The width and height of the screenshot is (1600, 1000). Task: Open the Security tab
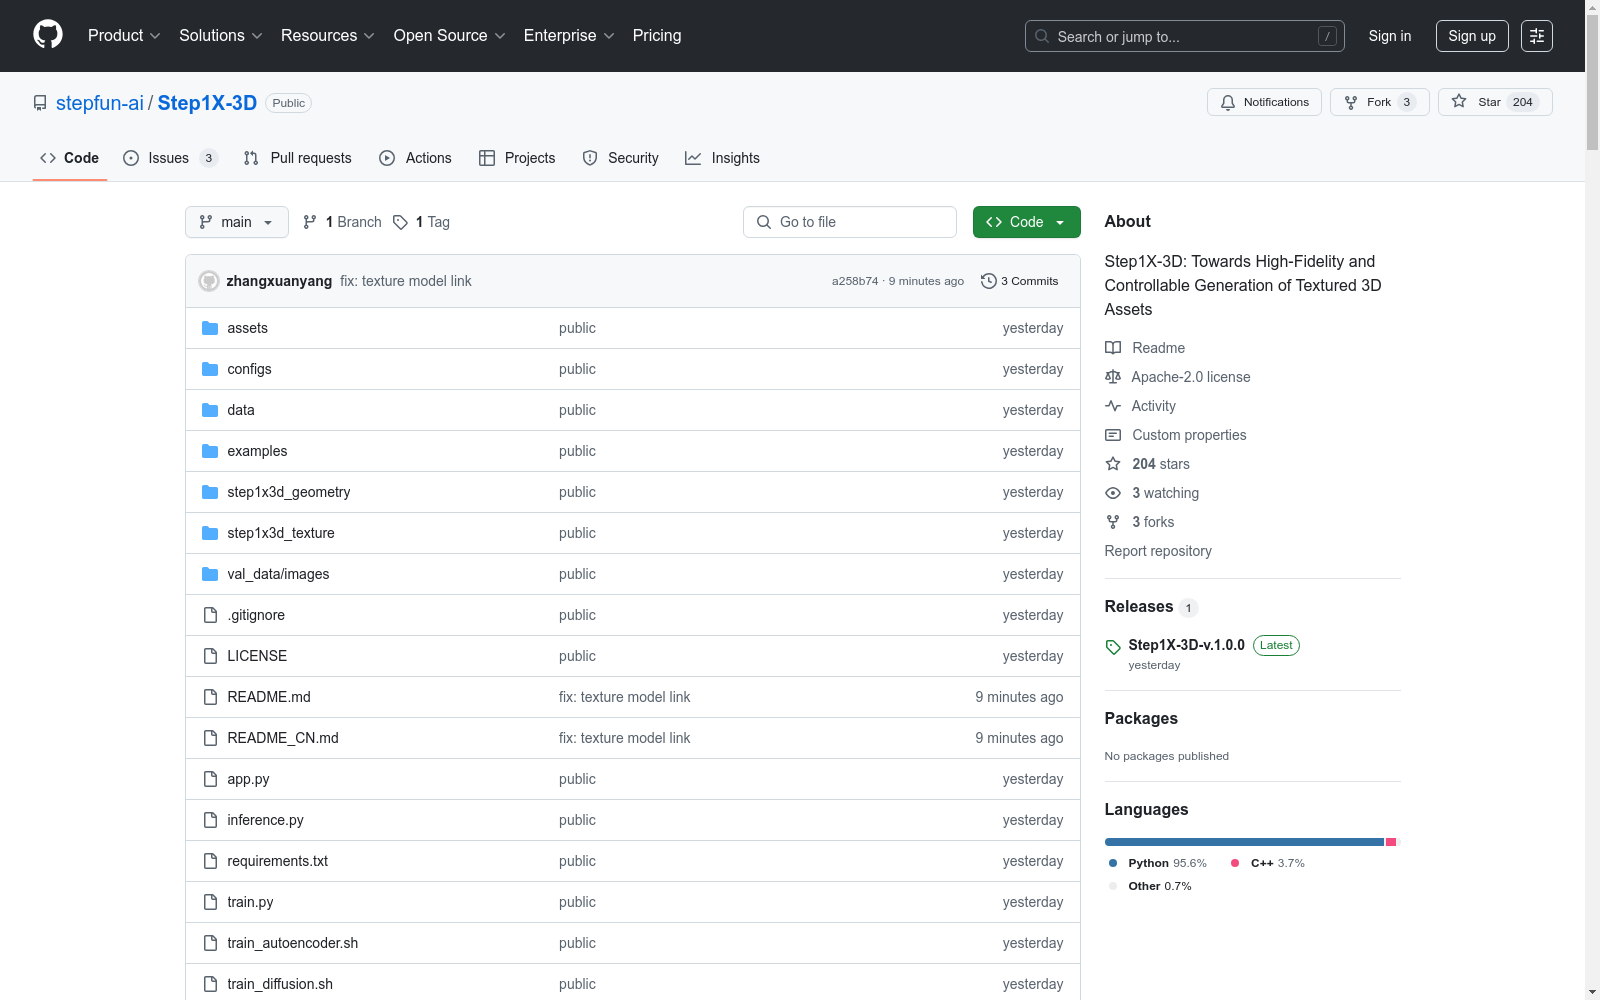pos(621,158)
